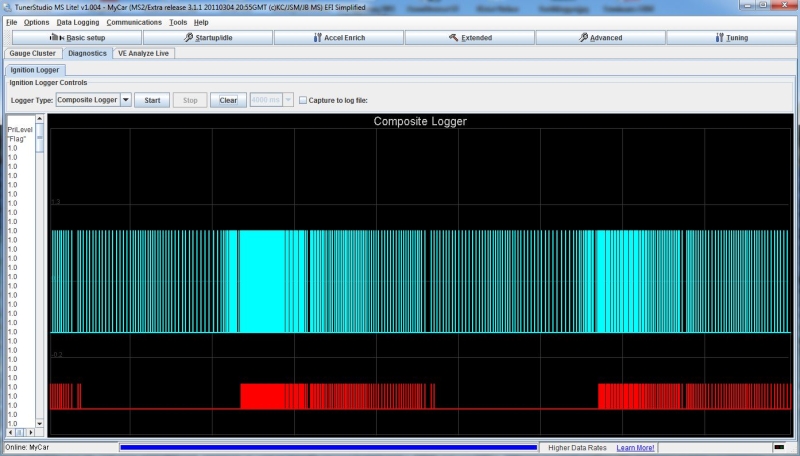Screen dimensions: 800x456
Task: Expand the disabled 4000 ms interval dropdown
Action: [289, 100]
